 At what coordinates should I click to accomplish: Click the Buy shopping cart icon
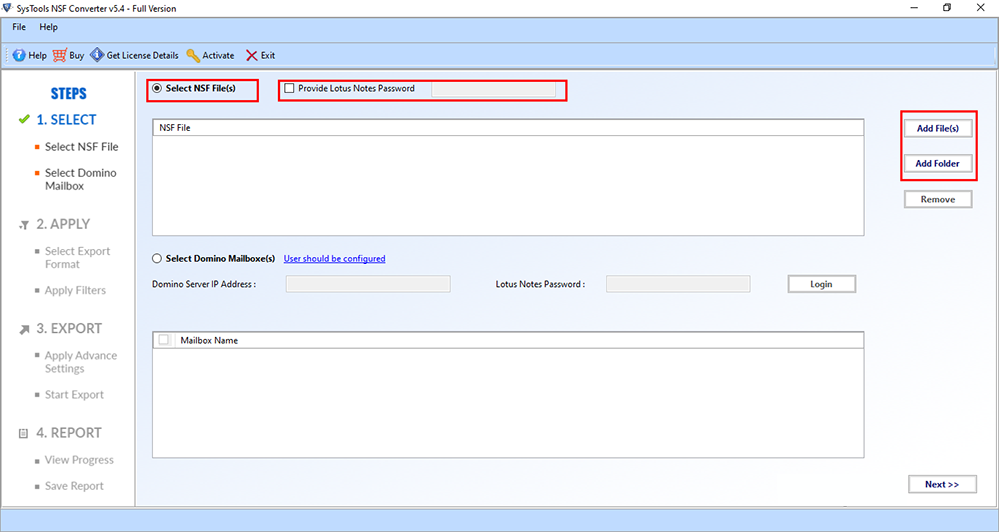60,55
